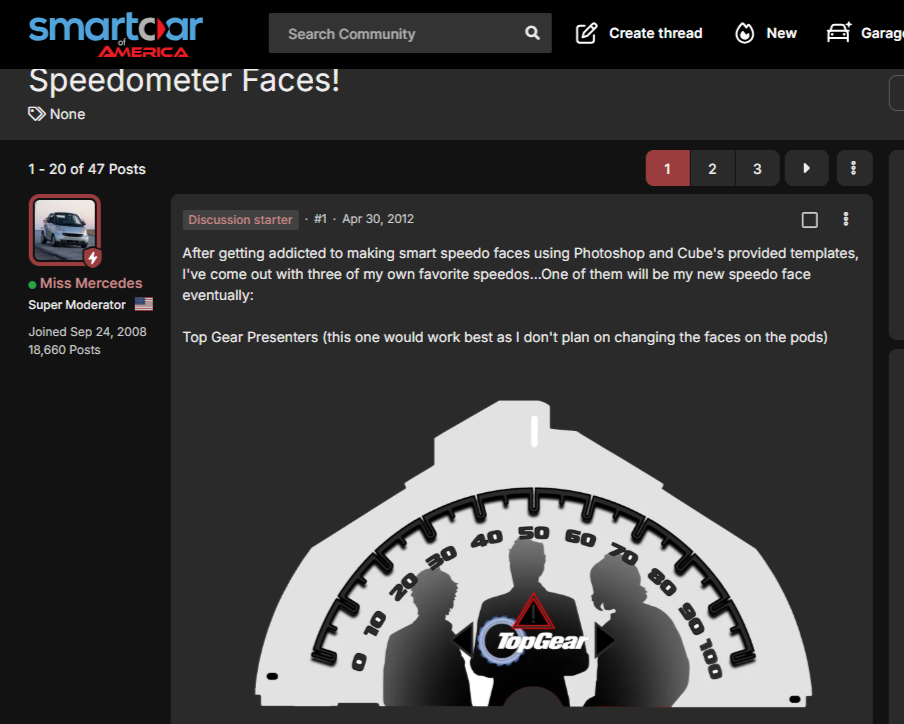This screenshot has width=904, height=724.
Task: Click the Garage car icon
Action: tap(838, 34)
